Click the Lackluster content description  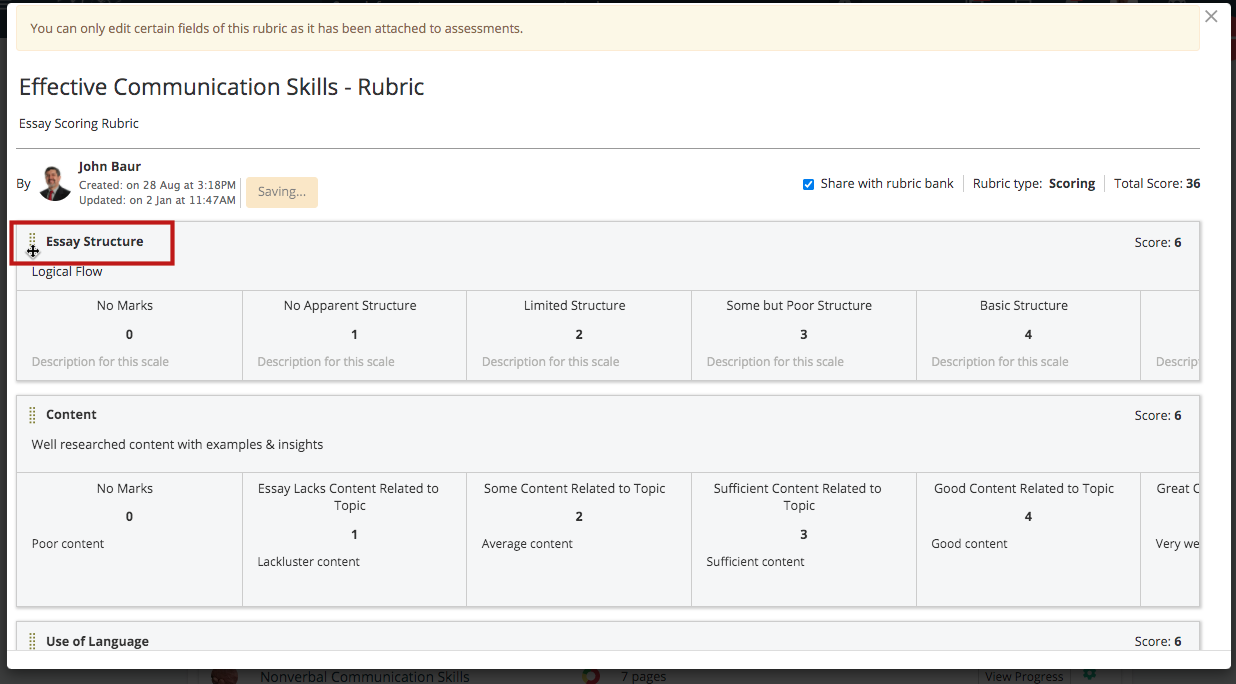pyautogui.click(x=309, y=562)
